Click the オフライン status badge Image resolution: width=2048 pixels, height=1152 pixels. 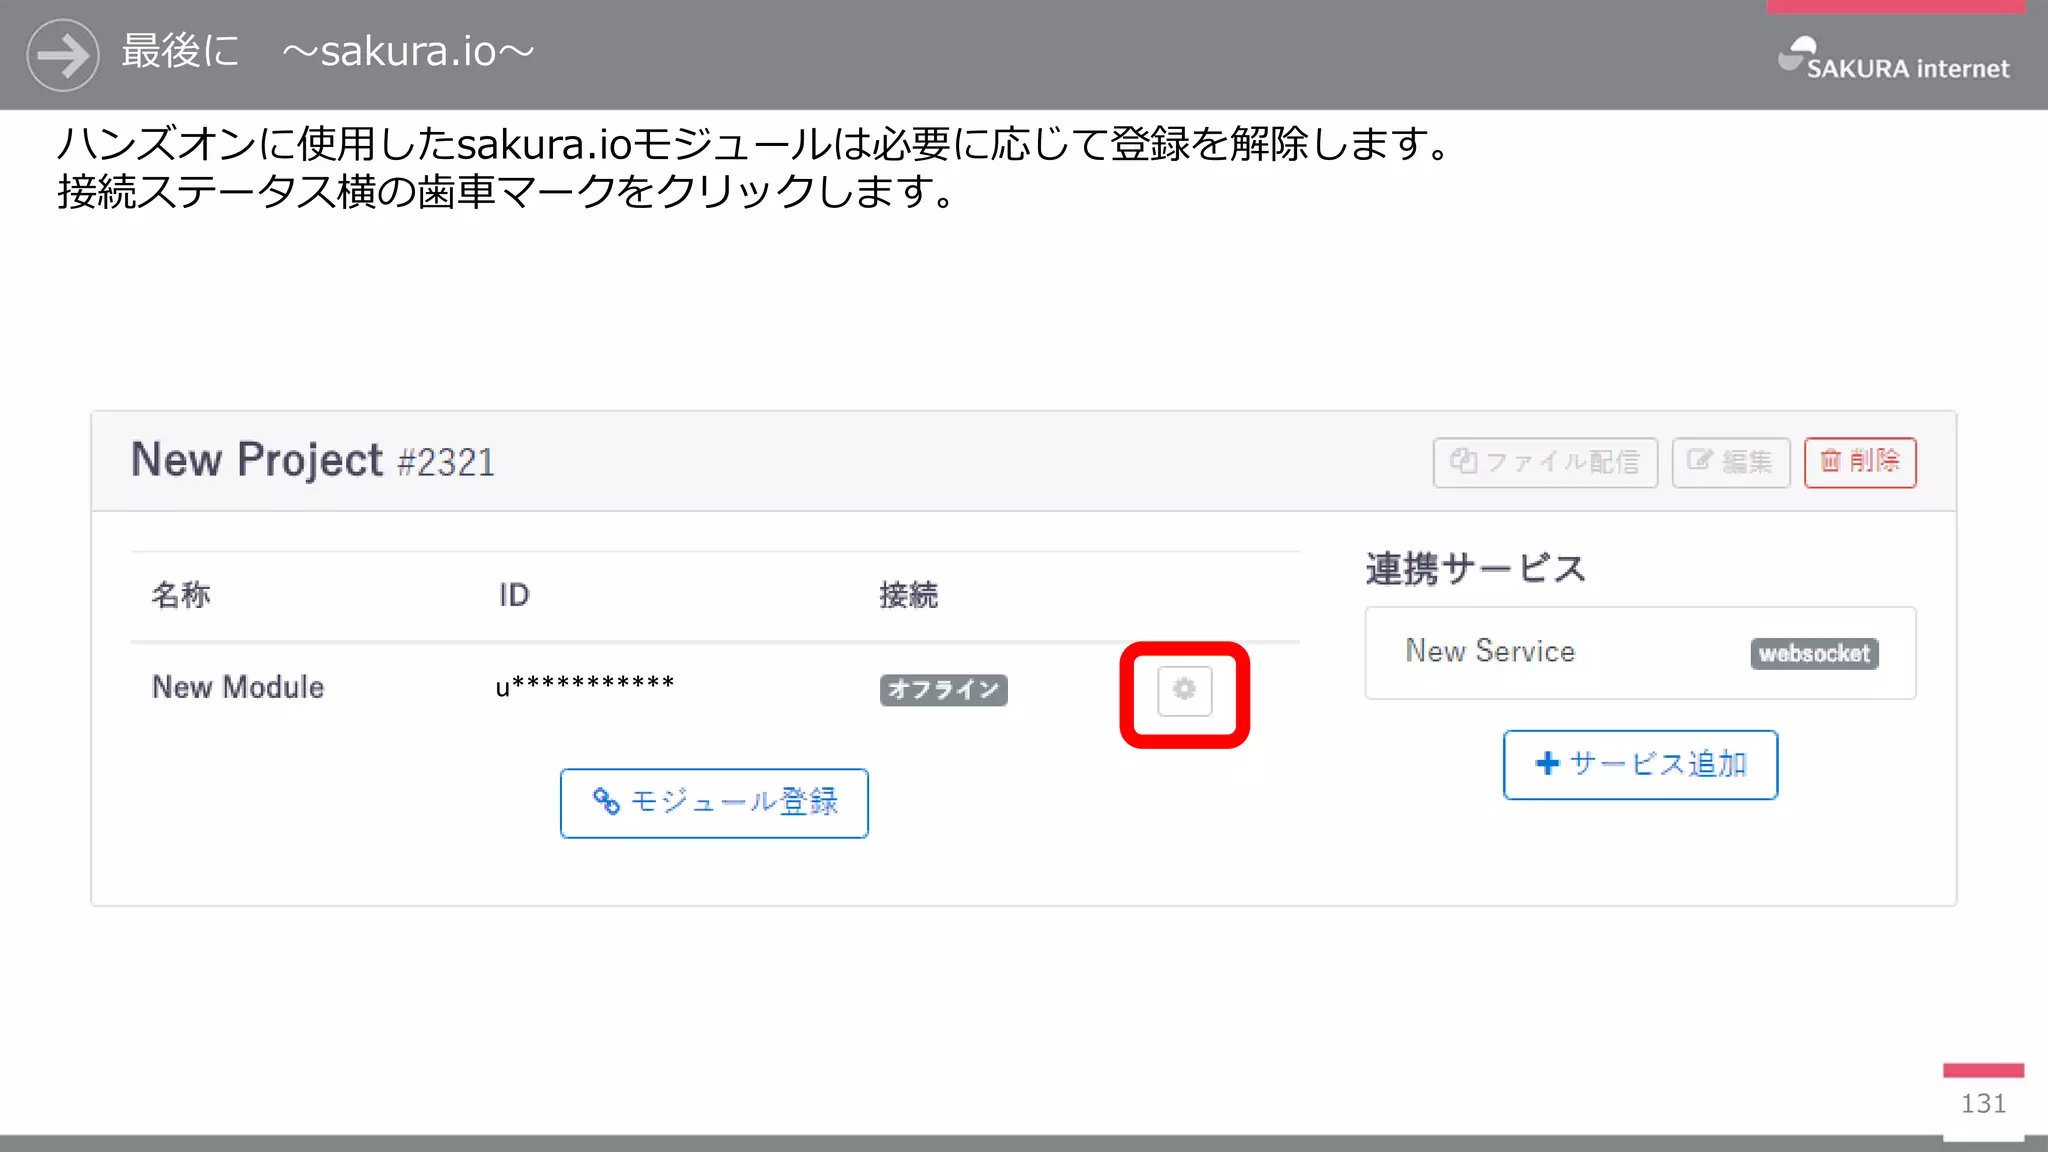943,690
